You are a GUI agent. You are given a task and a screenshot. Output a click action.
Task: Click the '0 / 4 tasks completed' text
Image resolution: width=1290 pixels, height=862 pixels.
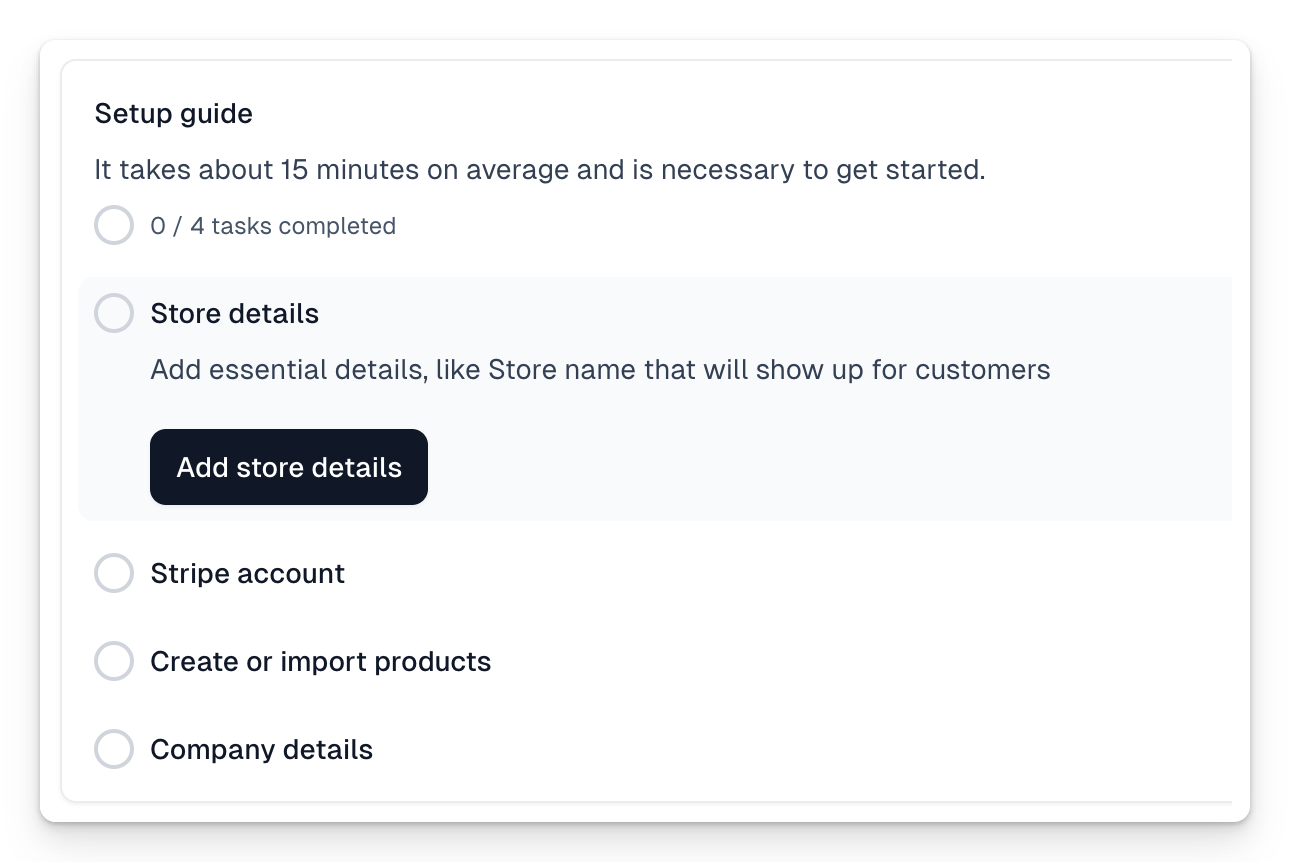click(x=273, y=226)
